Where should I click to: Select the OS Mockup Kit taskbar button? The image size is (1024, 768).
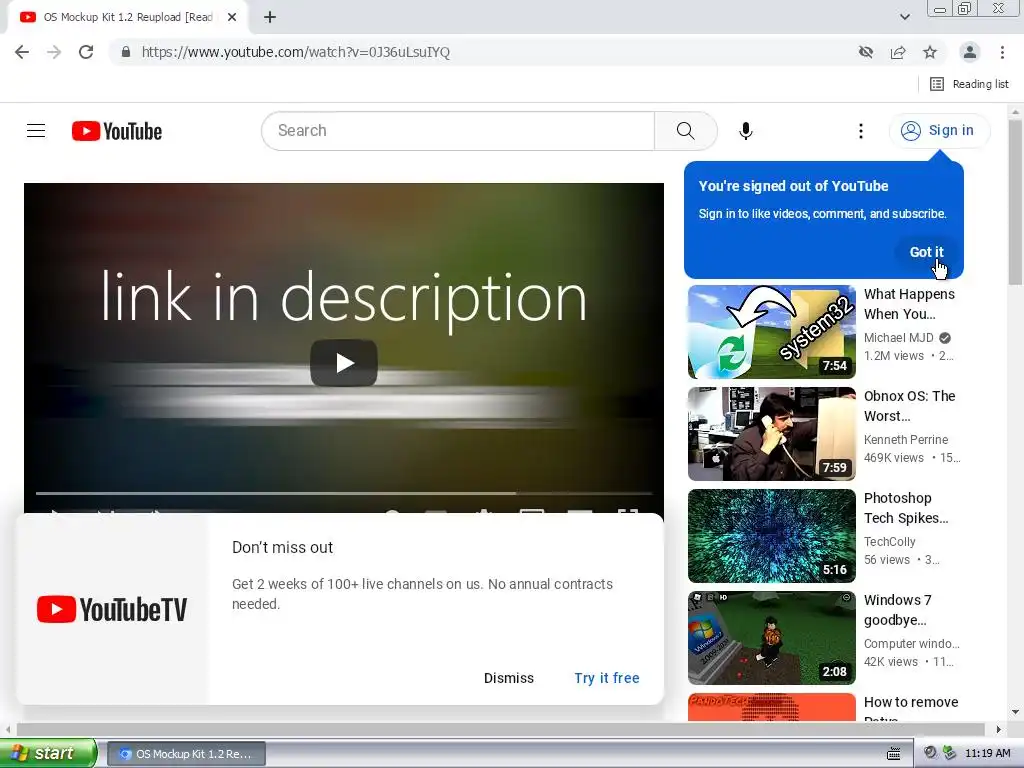[186, 754]
